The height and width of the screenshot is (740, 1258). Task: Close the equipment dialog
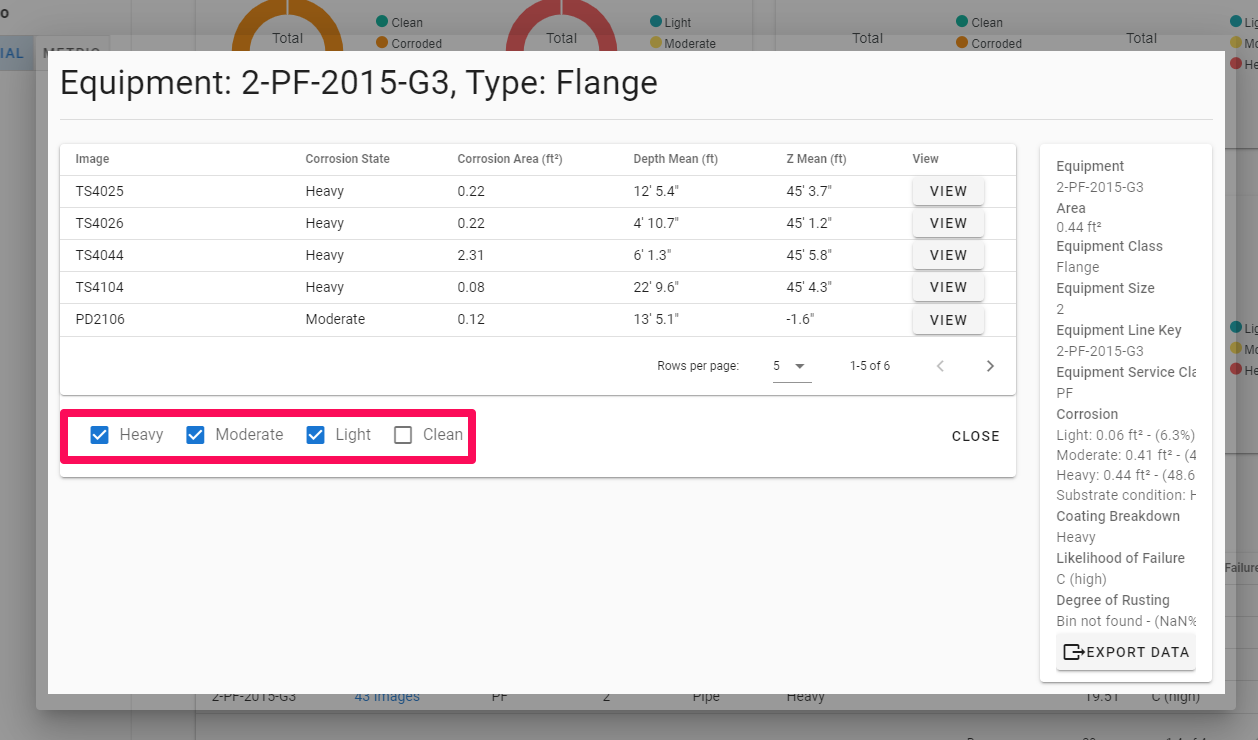(975, 436)
